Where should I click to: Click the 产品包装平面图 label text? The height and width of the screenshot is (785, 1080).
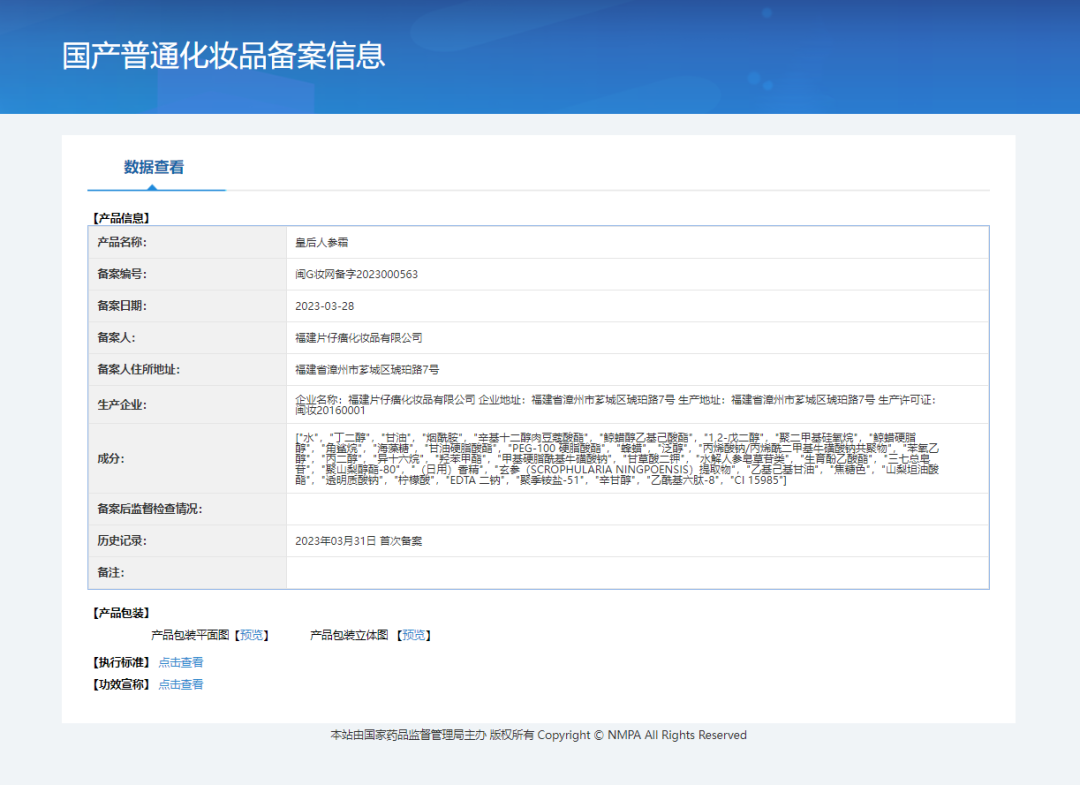[190, 635]
